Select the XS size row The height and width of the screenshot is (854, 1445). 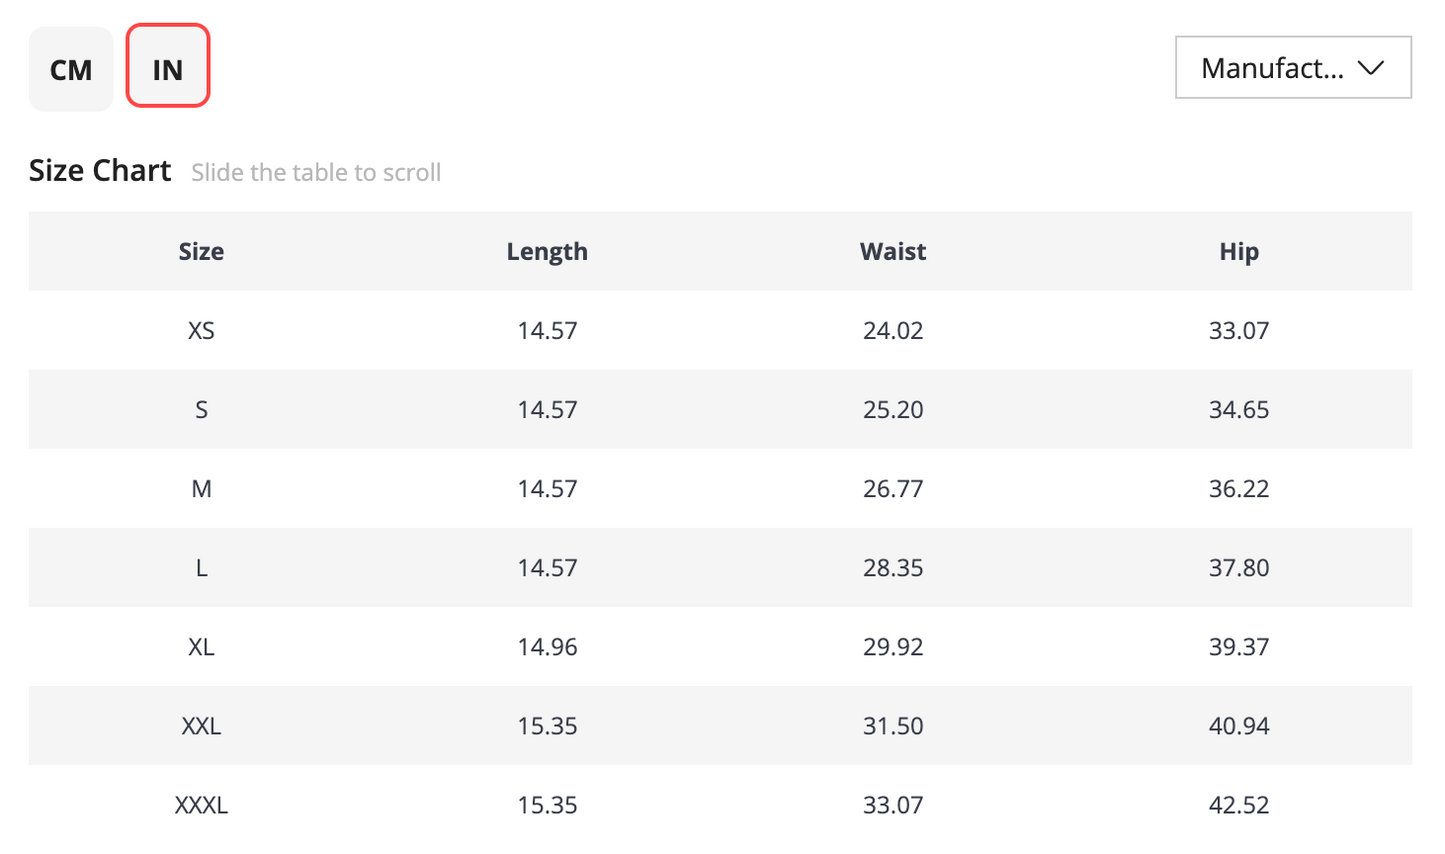(x=720, y=330)
